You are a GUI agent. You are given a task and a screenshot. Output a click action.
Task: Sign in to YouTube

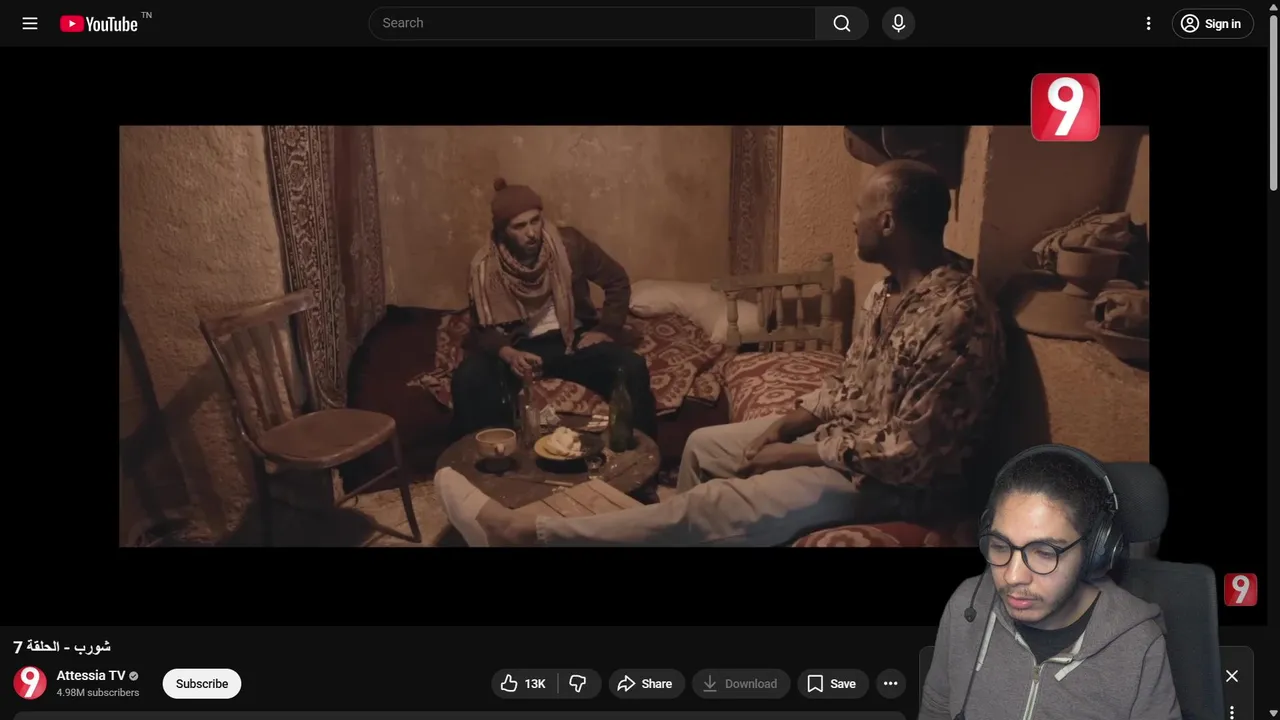click(x=1212, y=24)
